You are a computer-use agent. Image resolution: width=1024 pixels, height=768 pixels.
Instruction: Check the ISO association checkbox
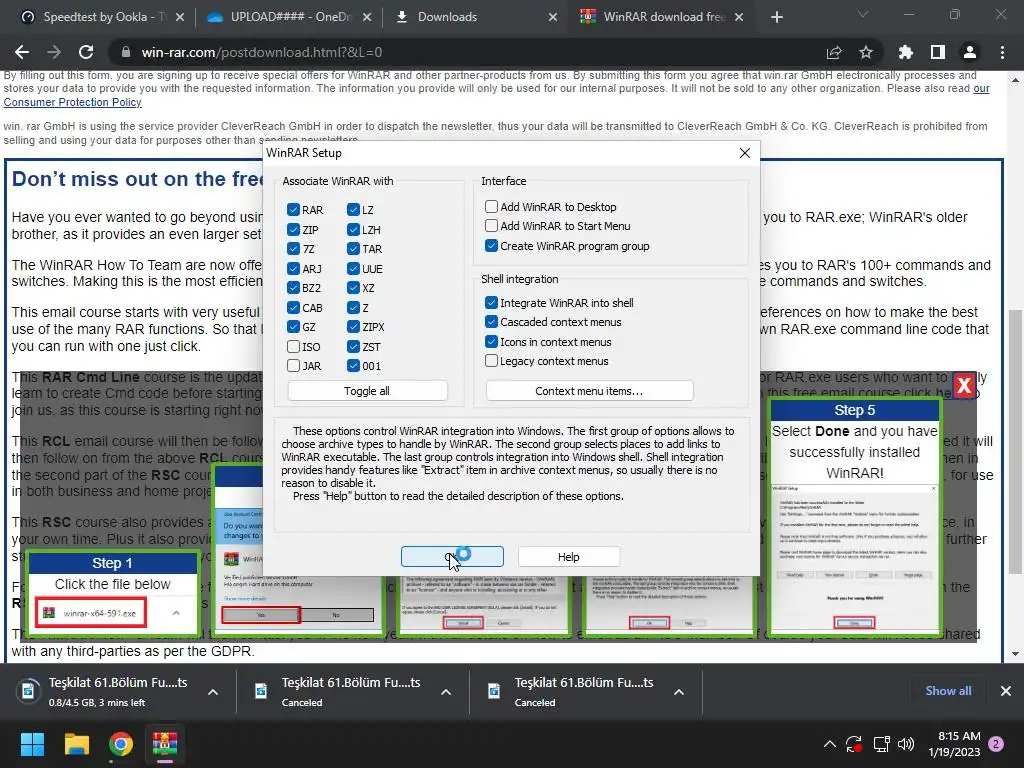tap(293, 347)
